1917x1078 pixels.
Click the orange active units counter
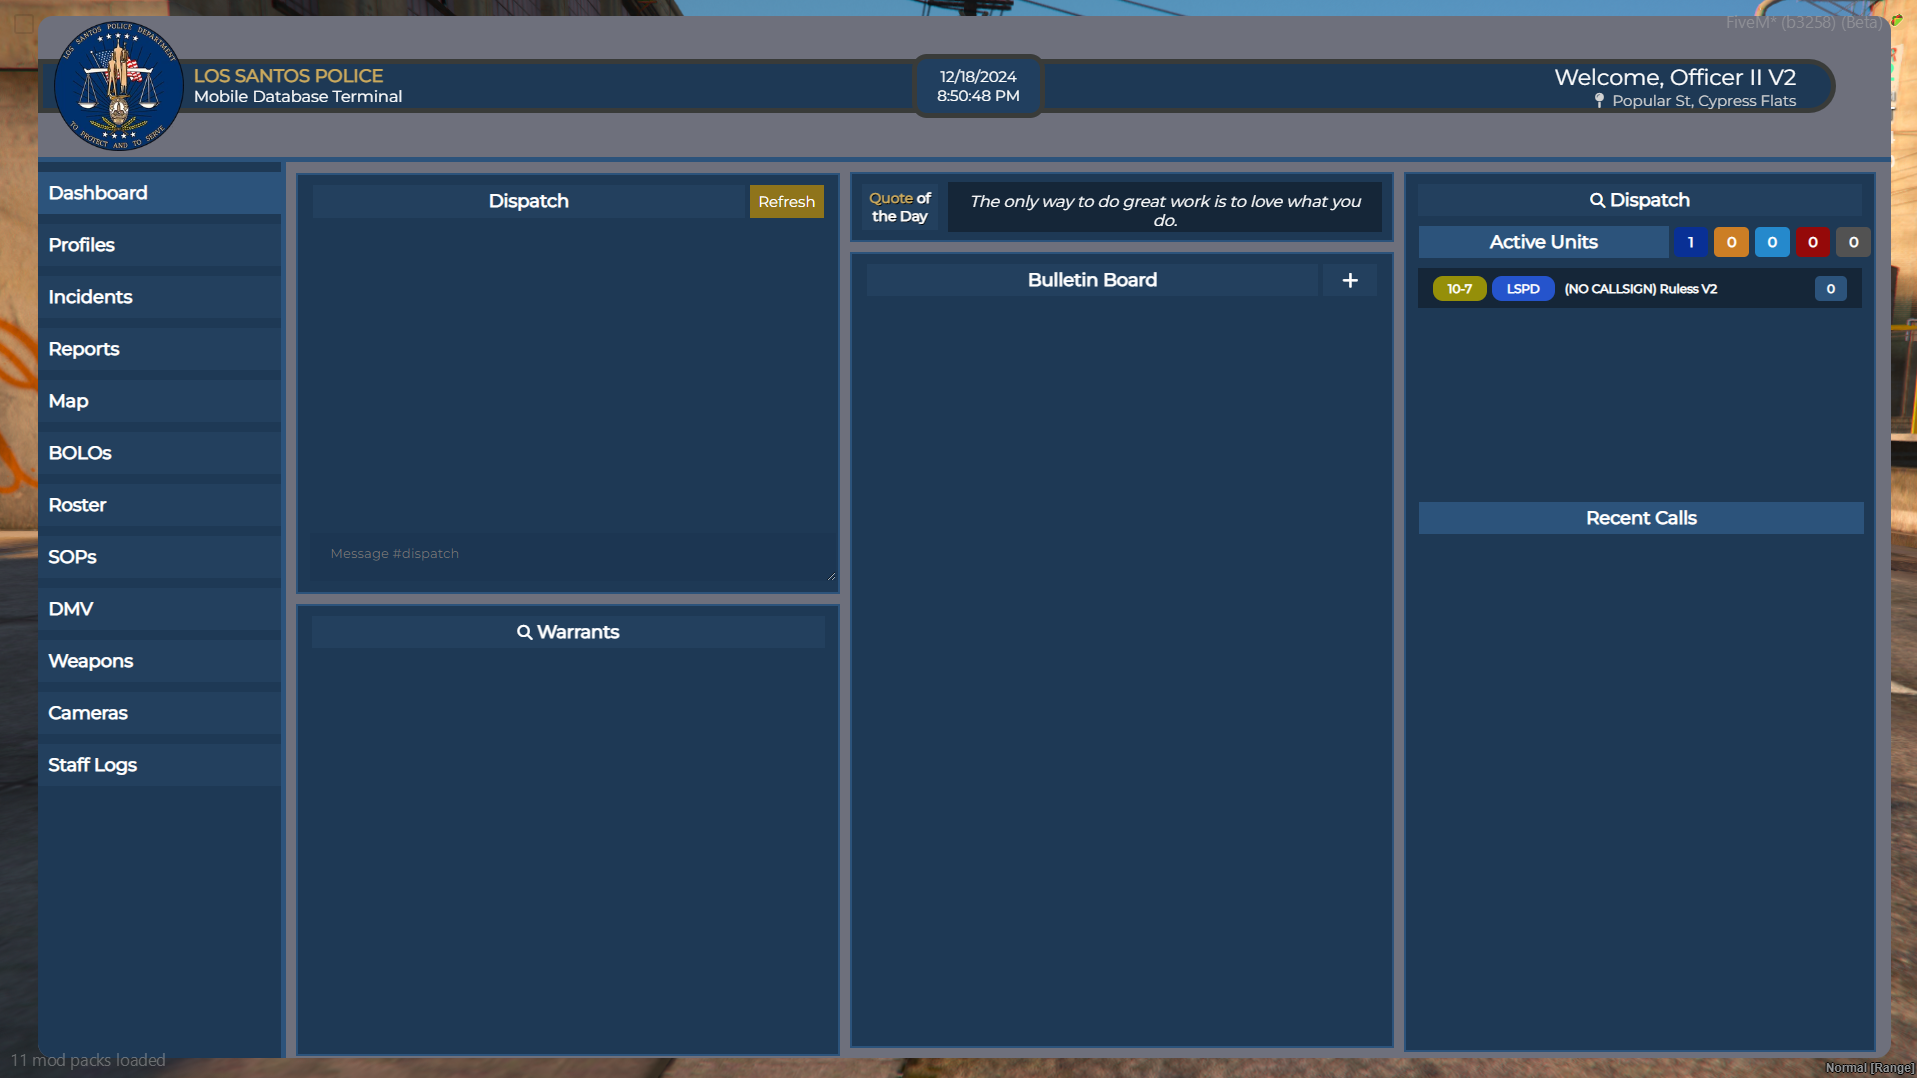[x=1731, y=242]
